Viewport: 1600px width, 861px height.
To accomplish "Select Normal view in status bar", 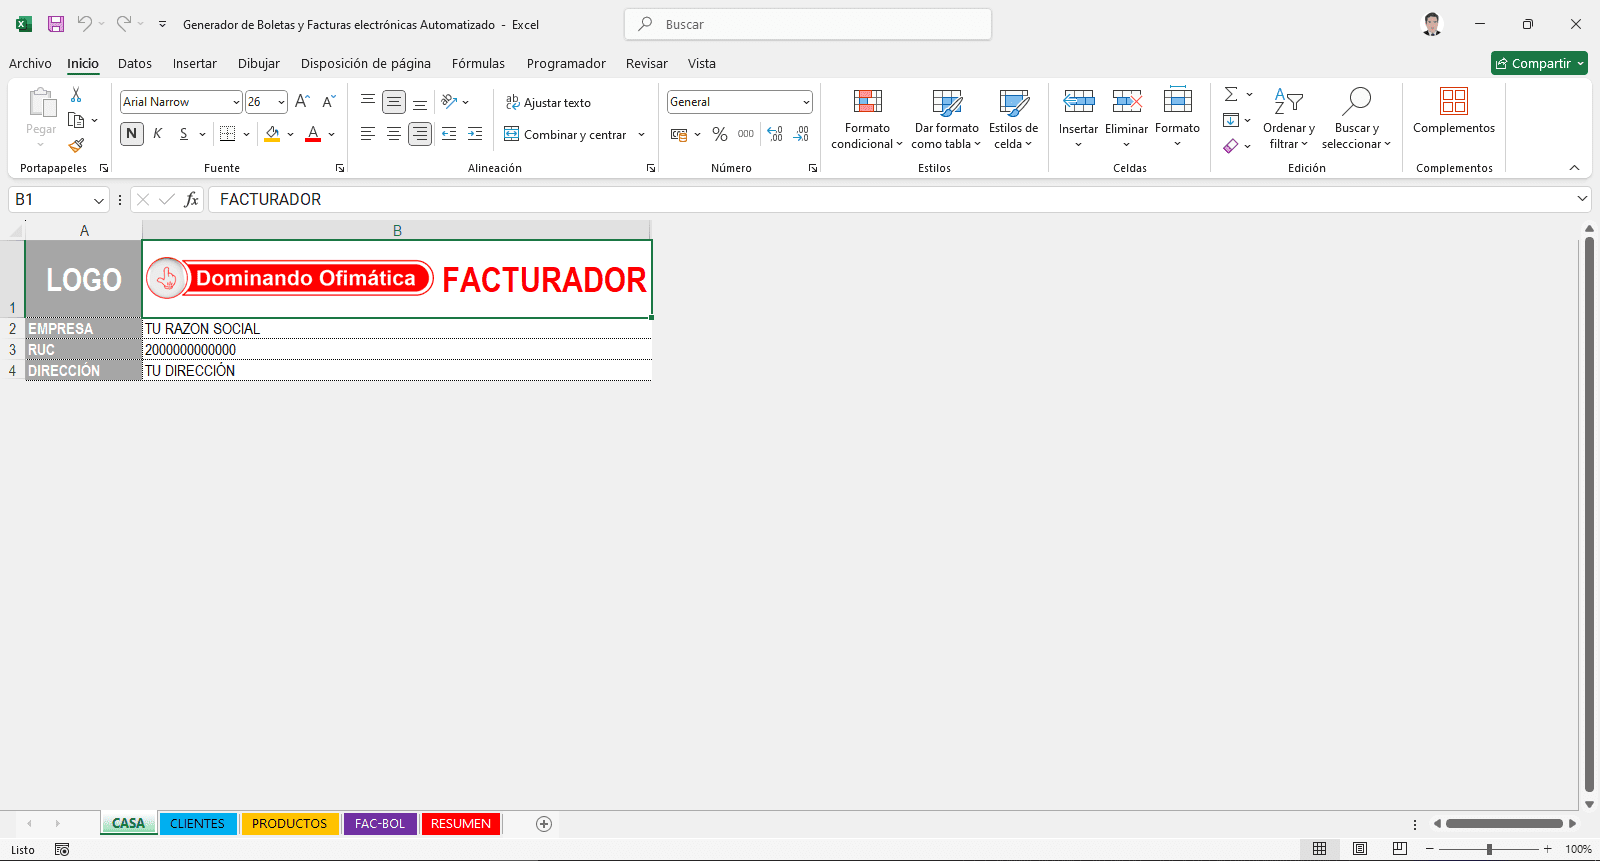I will (1320, 849).
